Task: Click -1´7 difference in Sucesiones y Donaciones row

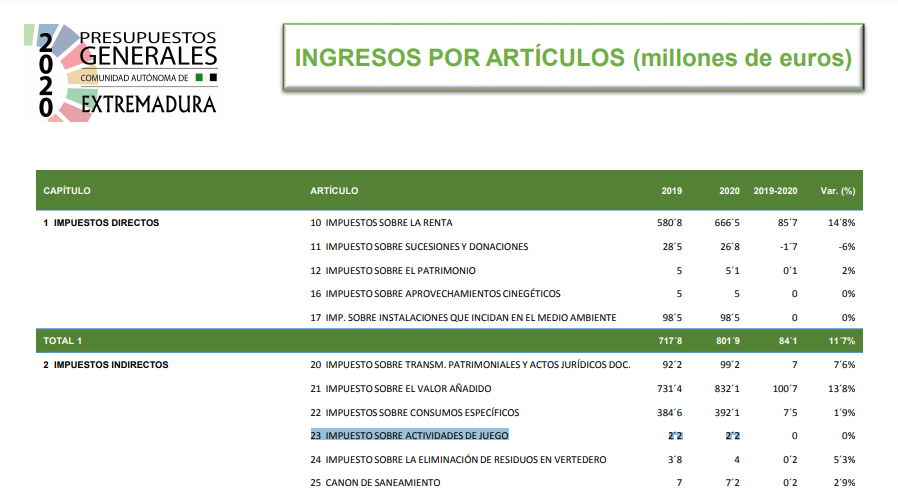Action: click(x=789, y=247)
